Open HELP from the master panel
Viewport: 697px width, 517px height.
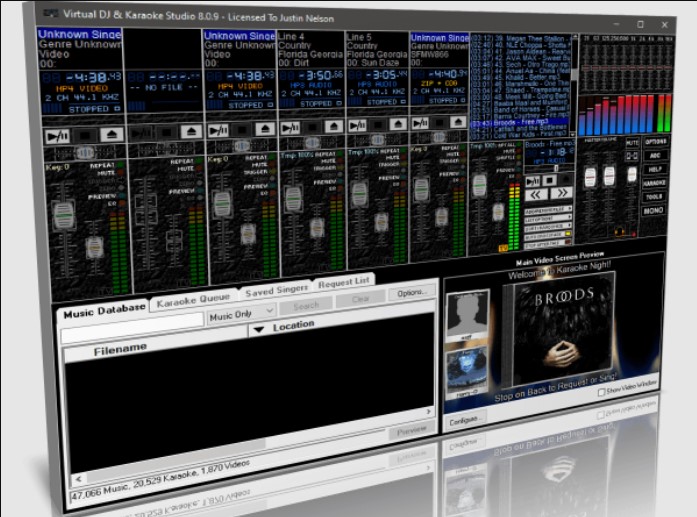[655, 169]
